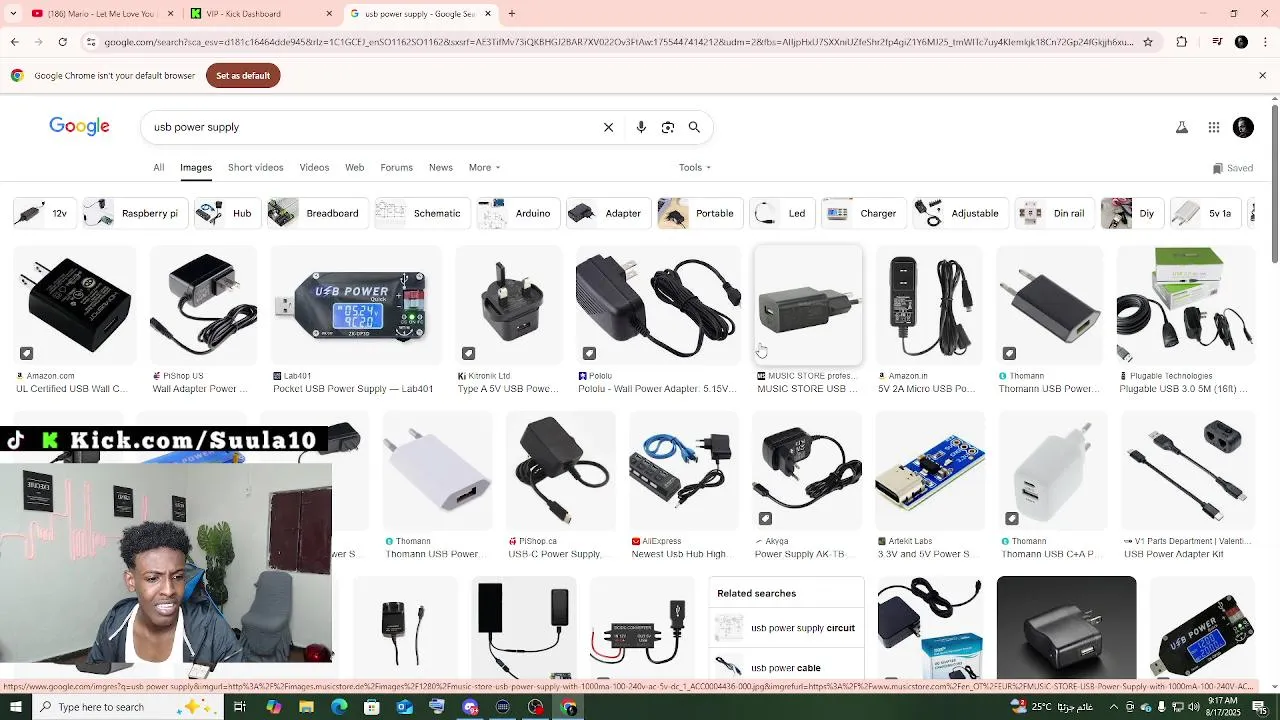Viewport: 1280px width, 720px height.
Task: Apply the Arduino filter chip
Action: tap(518, 213)
